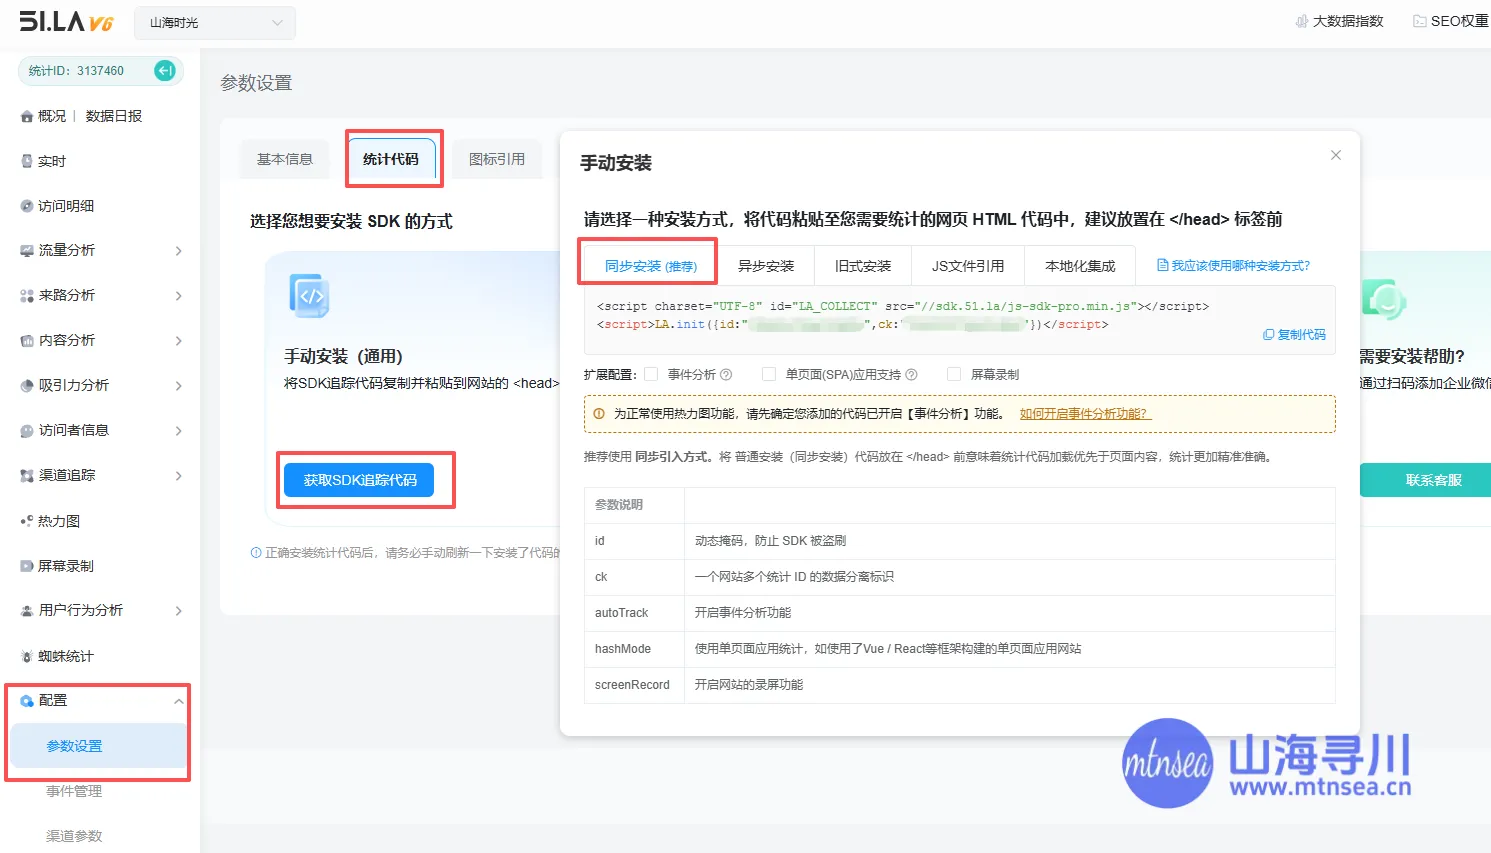1491x853 pixels.
Task: Open 渠道参数 in sidebar
Action: pyautogui.click(x=74, y=836)
